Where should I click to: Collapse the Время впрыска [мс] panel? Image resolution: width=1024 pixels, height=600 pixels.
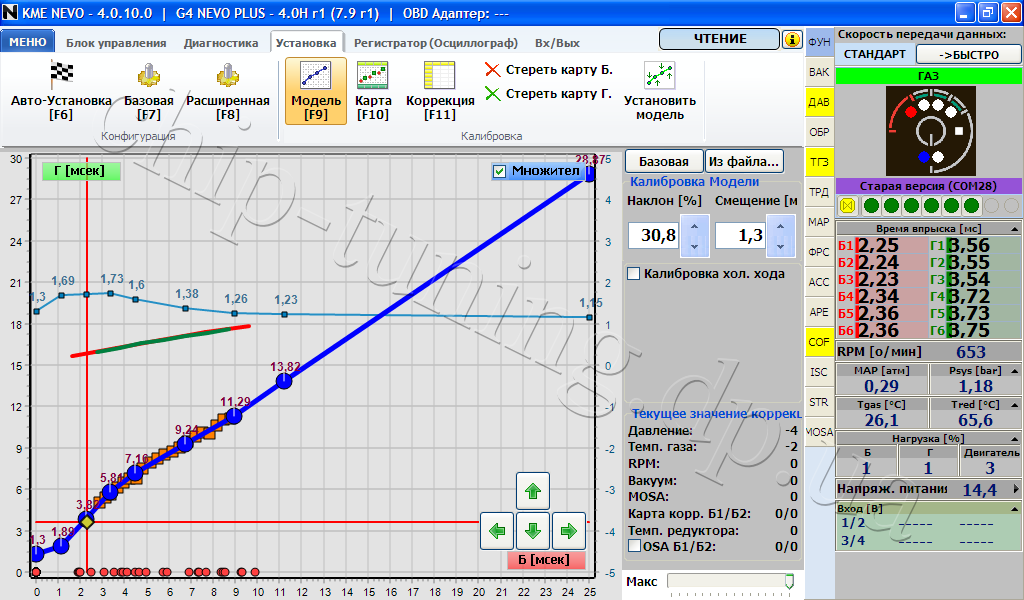(1014, 229)
